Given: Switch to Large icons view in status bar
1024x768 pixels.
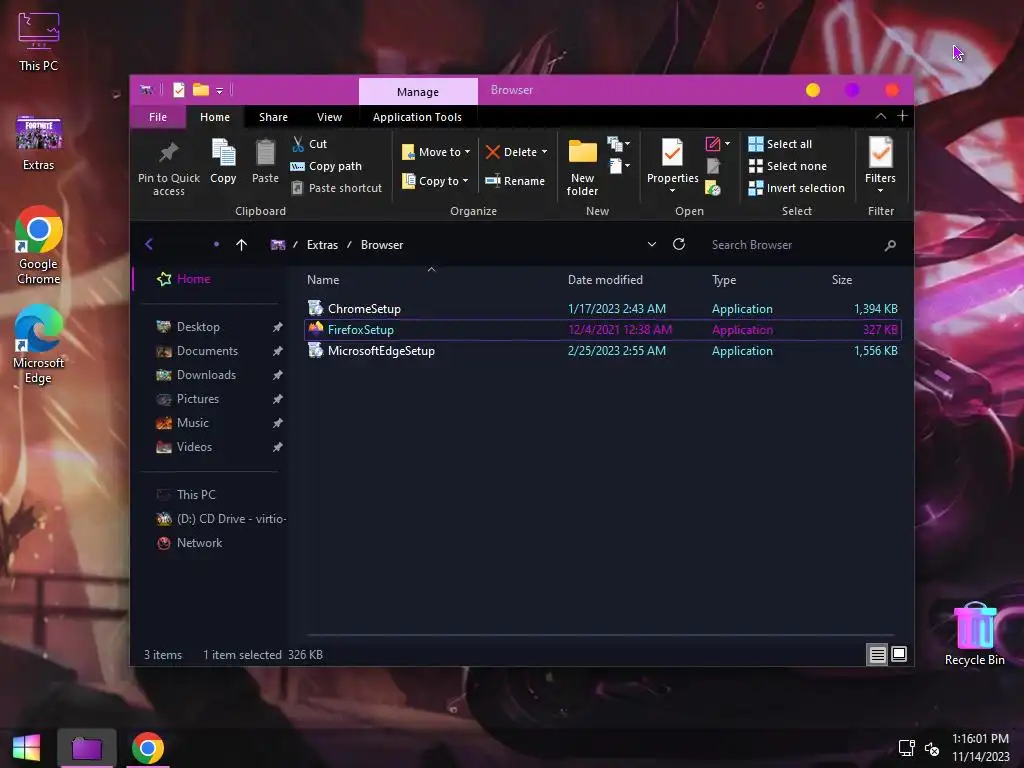Looking at the screenshot, I should click(899, 654).
